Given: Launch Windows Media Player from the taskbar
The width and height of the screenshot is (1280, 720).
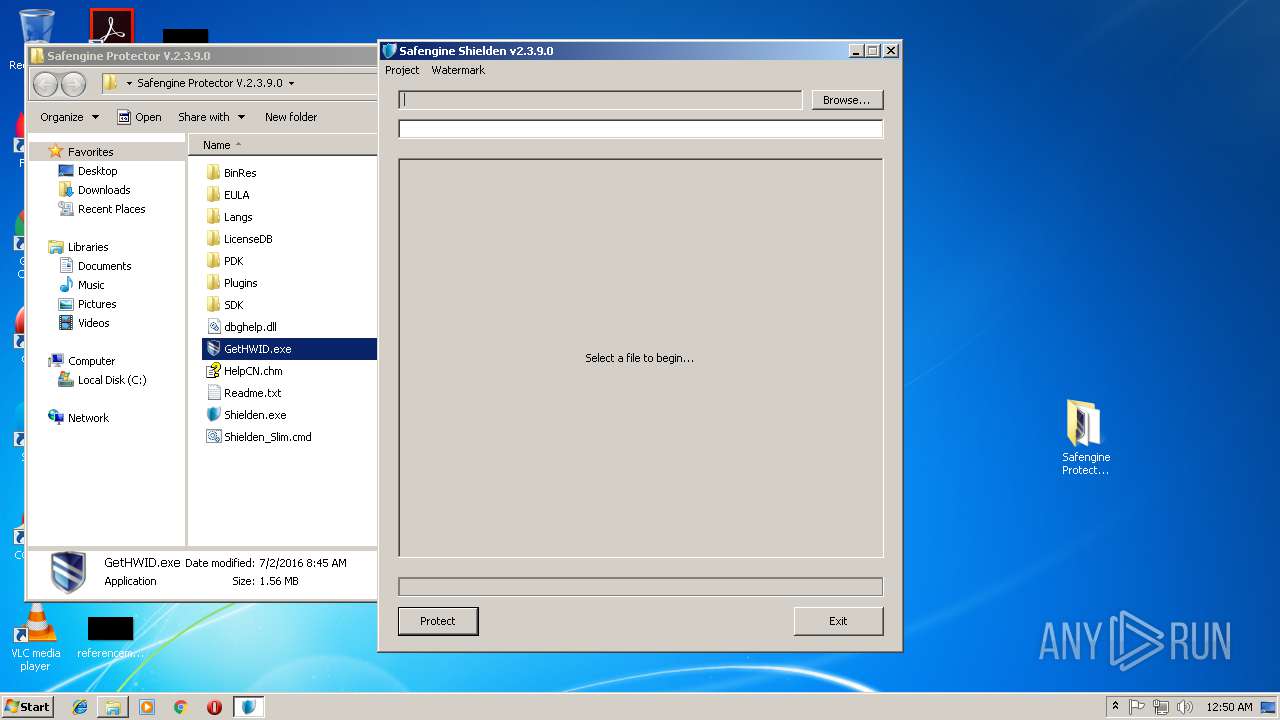Looking at the screenshot, I should coord(147,707).
